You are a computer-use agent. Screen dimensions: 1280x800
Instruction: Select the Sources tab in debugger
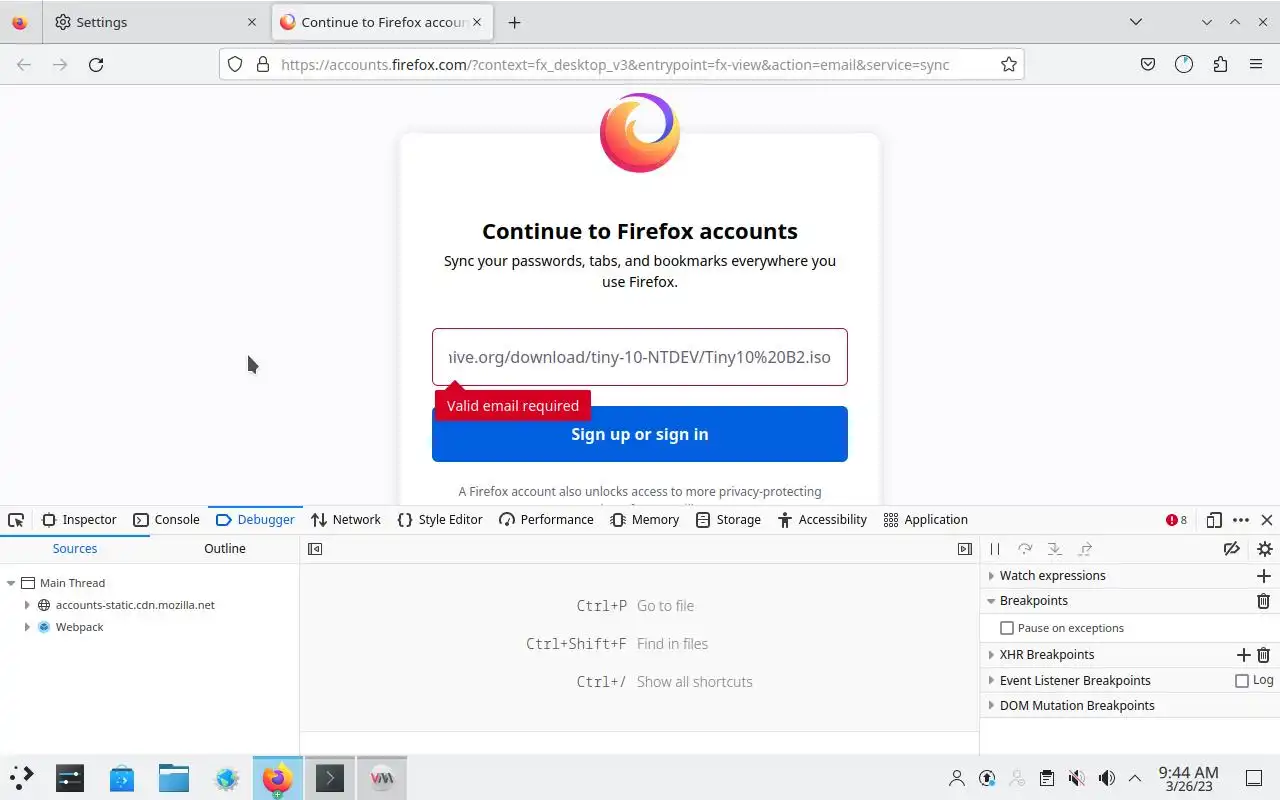coord(75,549)
